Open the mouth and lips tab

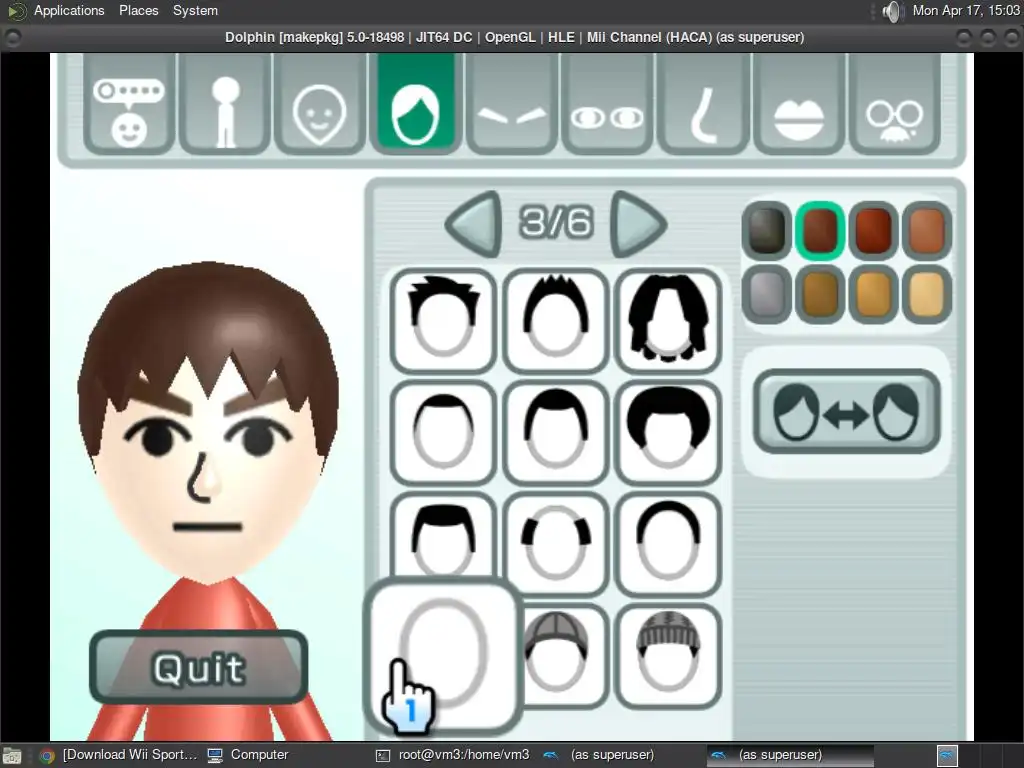coord(799,104)
